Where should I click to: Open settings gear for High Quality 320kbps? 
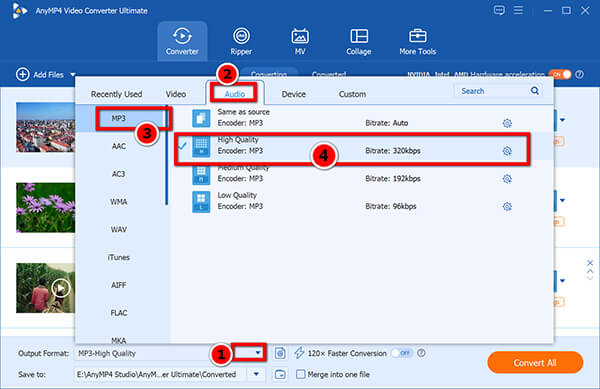click(x=507, y=151)
